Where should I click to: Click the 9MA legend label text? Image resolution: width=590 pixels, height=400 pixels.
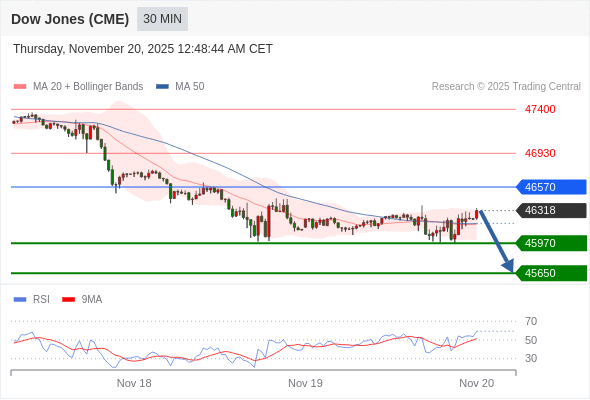tap(92, 300)
